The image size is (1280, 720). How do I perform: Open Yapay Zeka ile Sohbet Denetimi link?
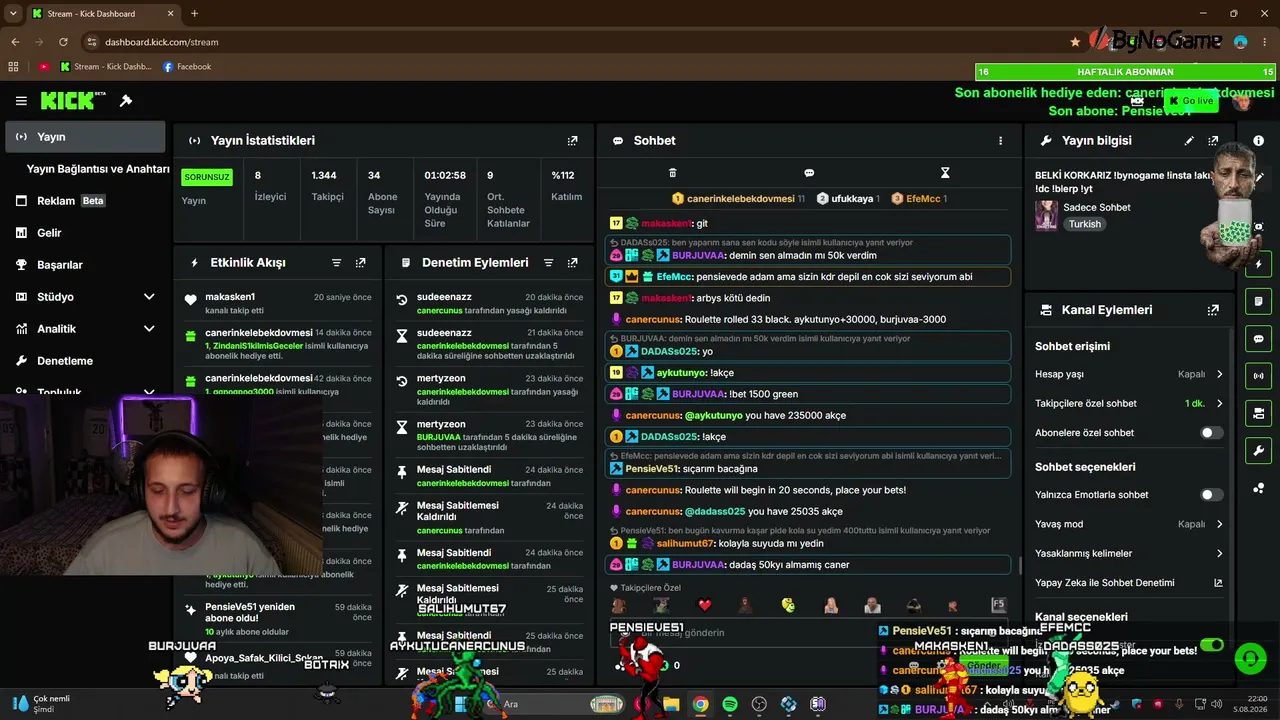pyautogui.click(x=1129, y=583)
